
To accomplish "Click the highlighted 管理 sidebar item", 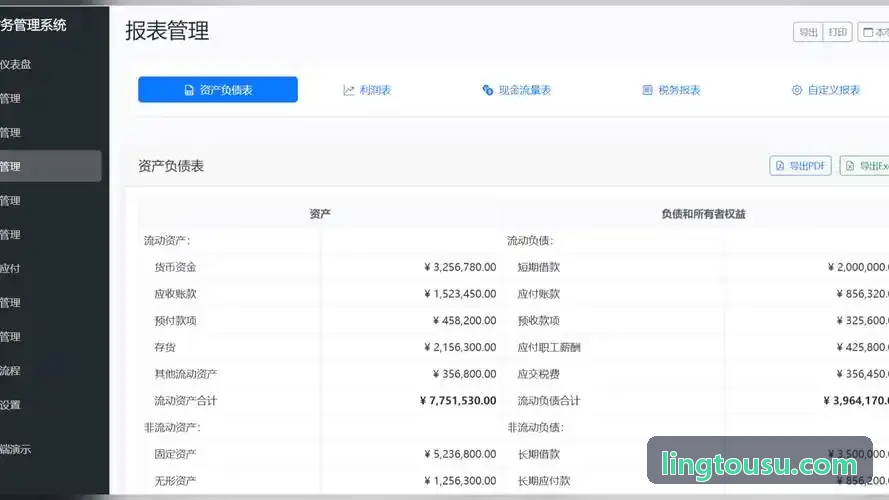I will pos(50,166).
